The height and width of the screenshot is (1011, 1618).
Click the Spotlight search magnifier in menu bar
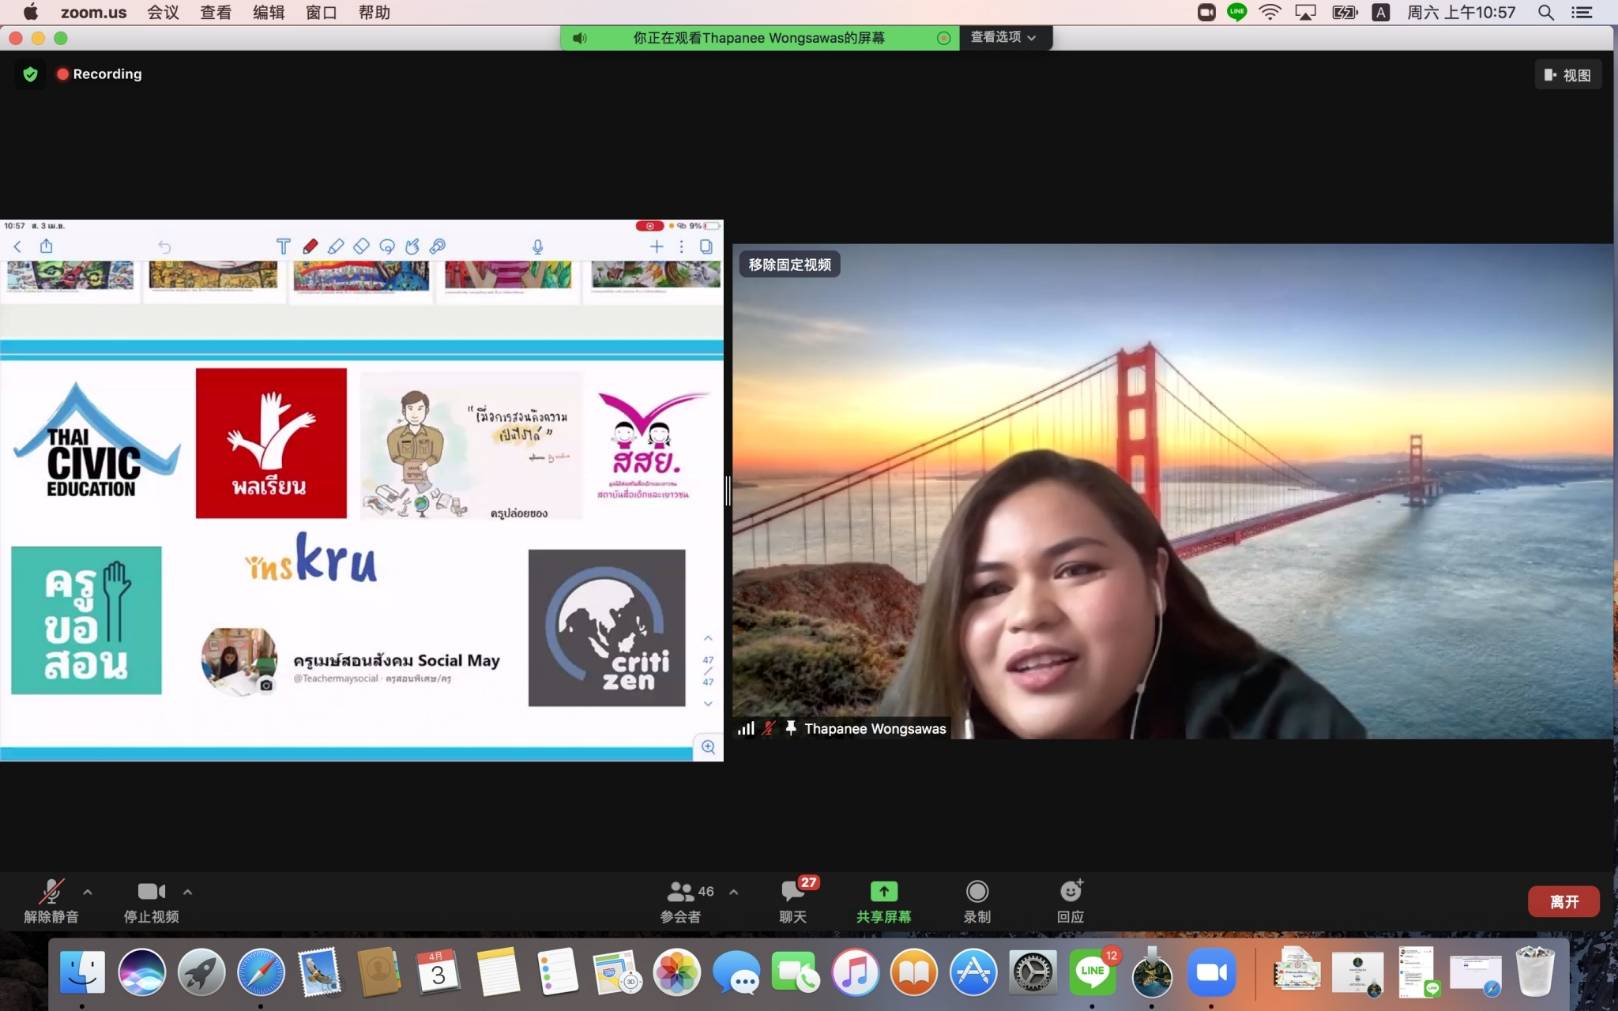[1545, 12]
